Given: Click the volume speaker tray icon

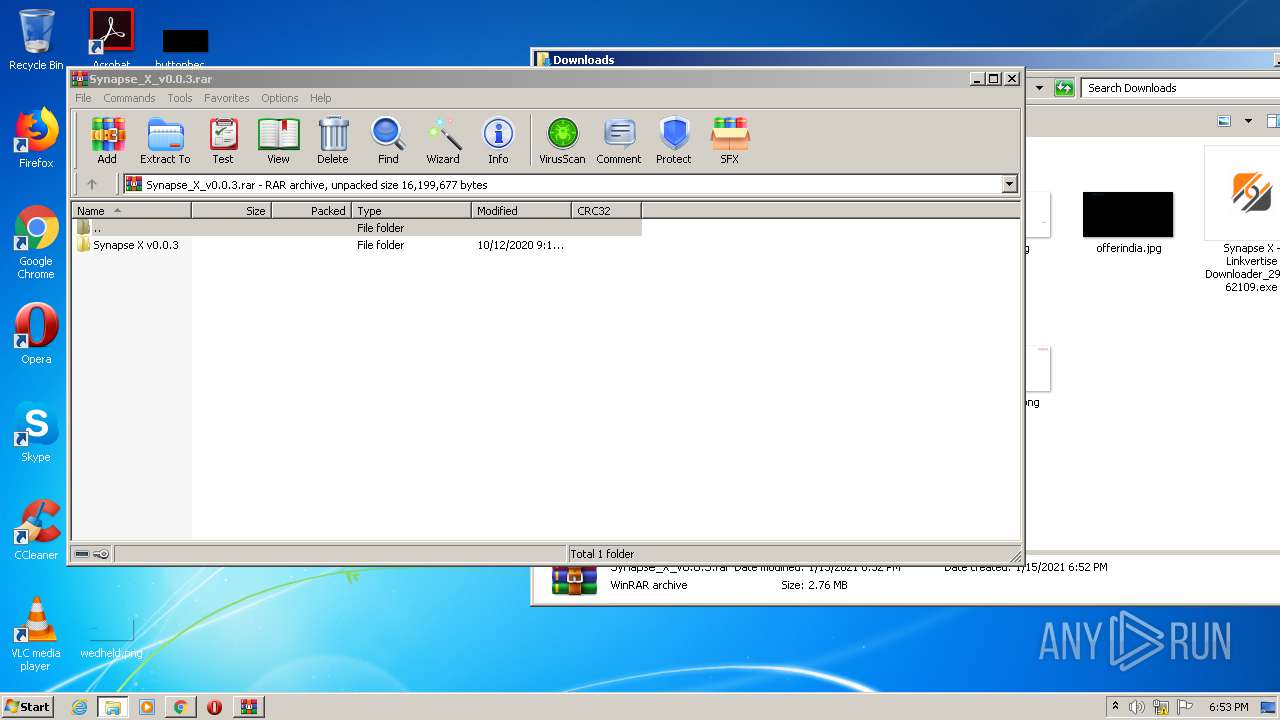Looking at the screenshot, I should (1136, 707).
